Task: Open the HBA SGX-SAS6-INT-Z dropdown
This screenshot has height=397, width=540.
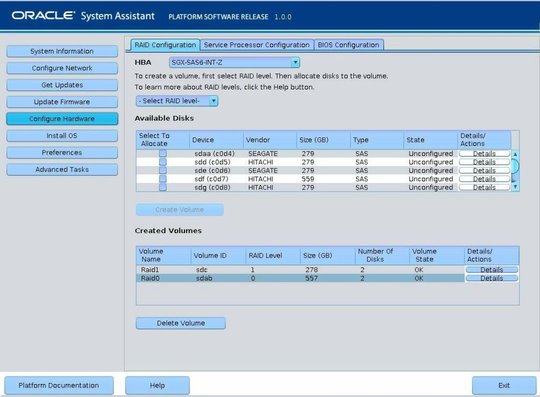Action: coord(234,62)
